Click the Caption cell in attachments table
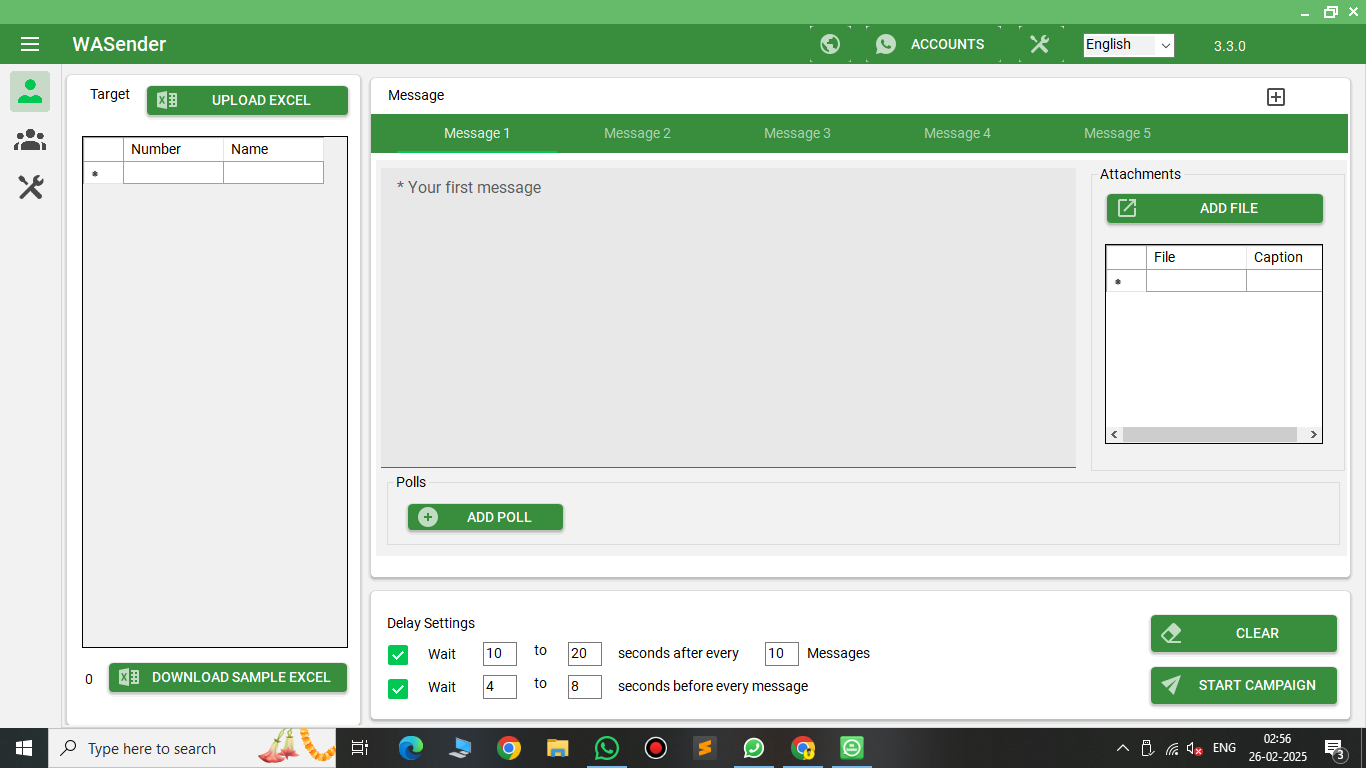 pyautogui.click(x=1284, y=281)
